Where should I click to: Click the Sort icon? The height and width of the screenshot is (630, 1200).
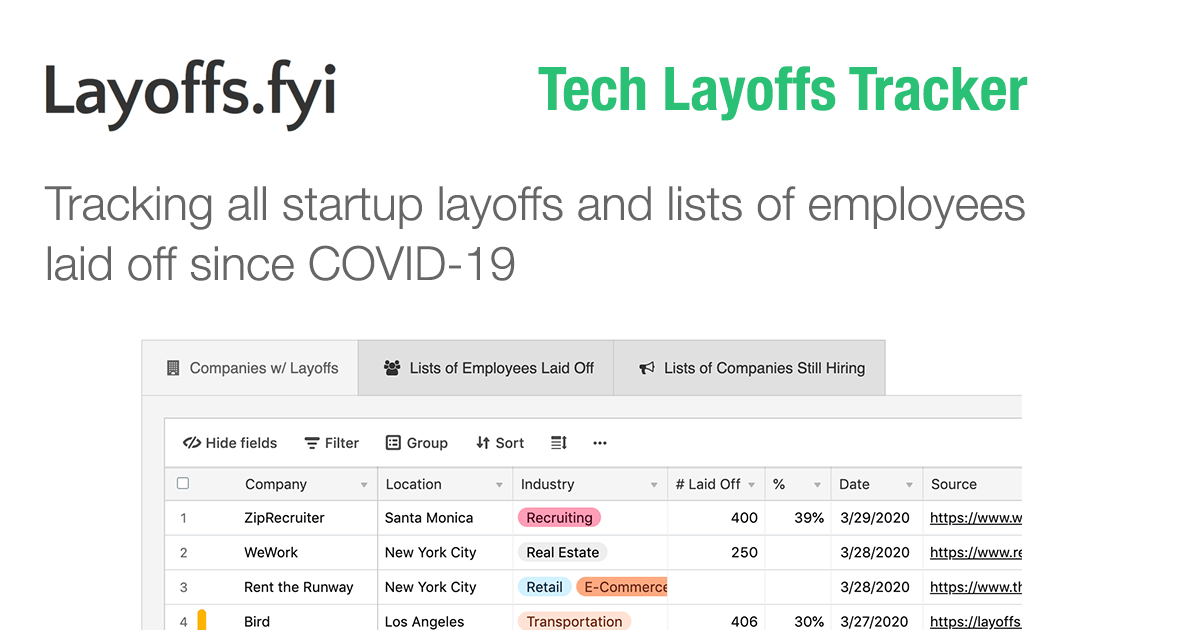pyautogui.click(x=483, y=443)
